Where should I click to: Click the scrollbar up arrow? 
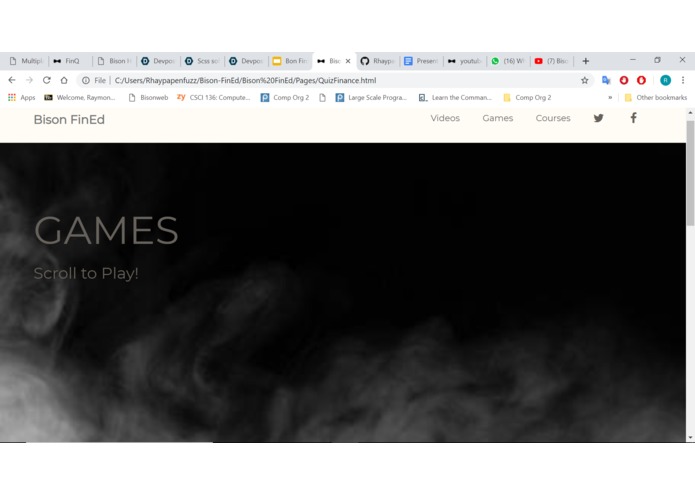[690, 113]
